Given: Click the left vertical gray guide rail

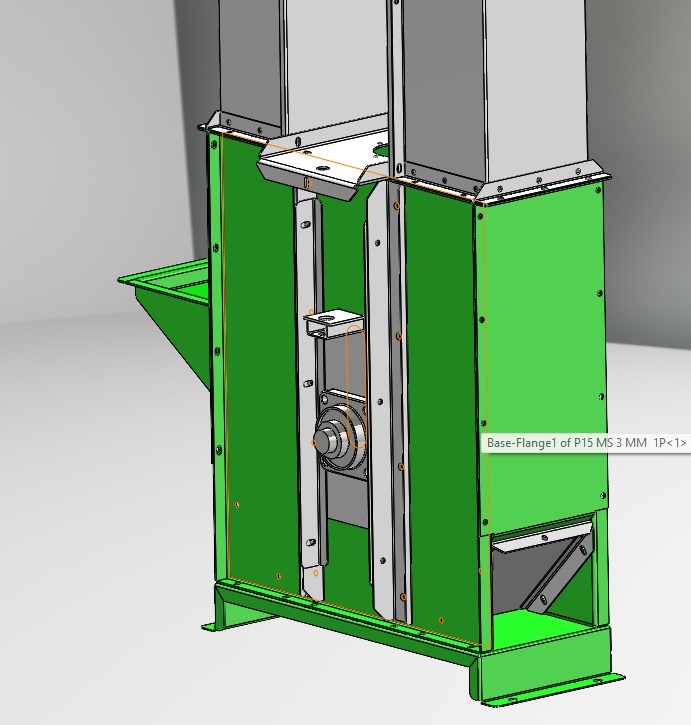Looking at the screenshot, I should coord(308,400).
